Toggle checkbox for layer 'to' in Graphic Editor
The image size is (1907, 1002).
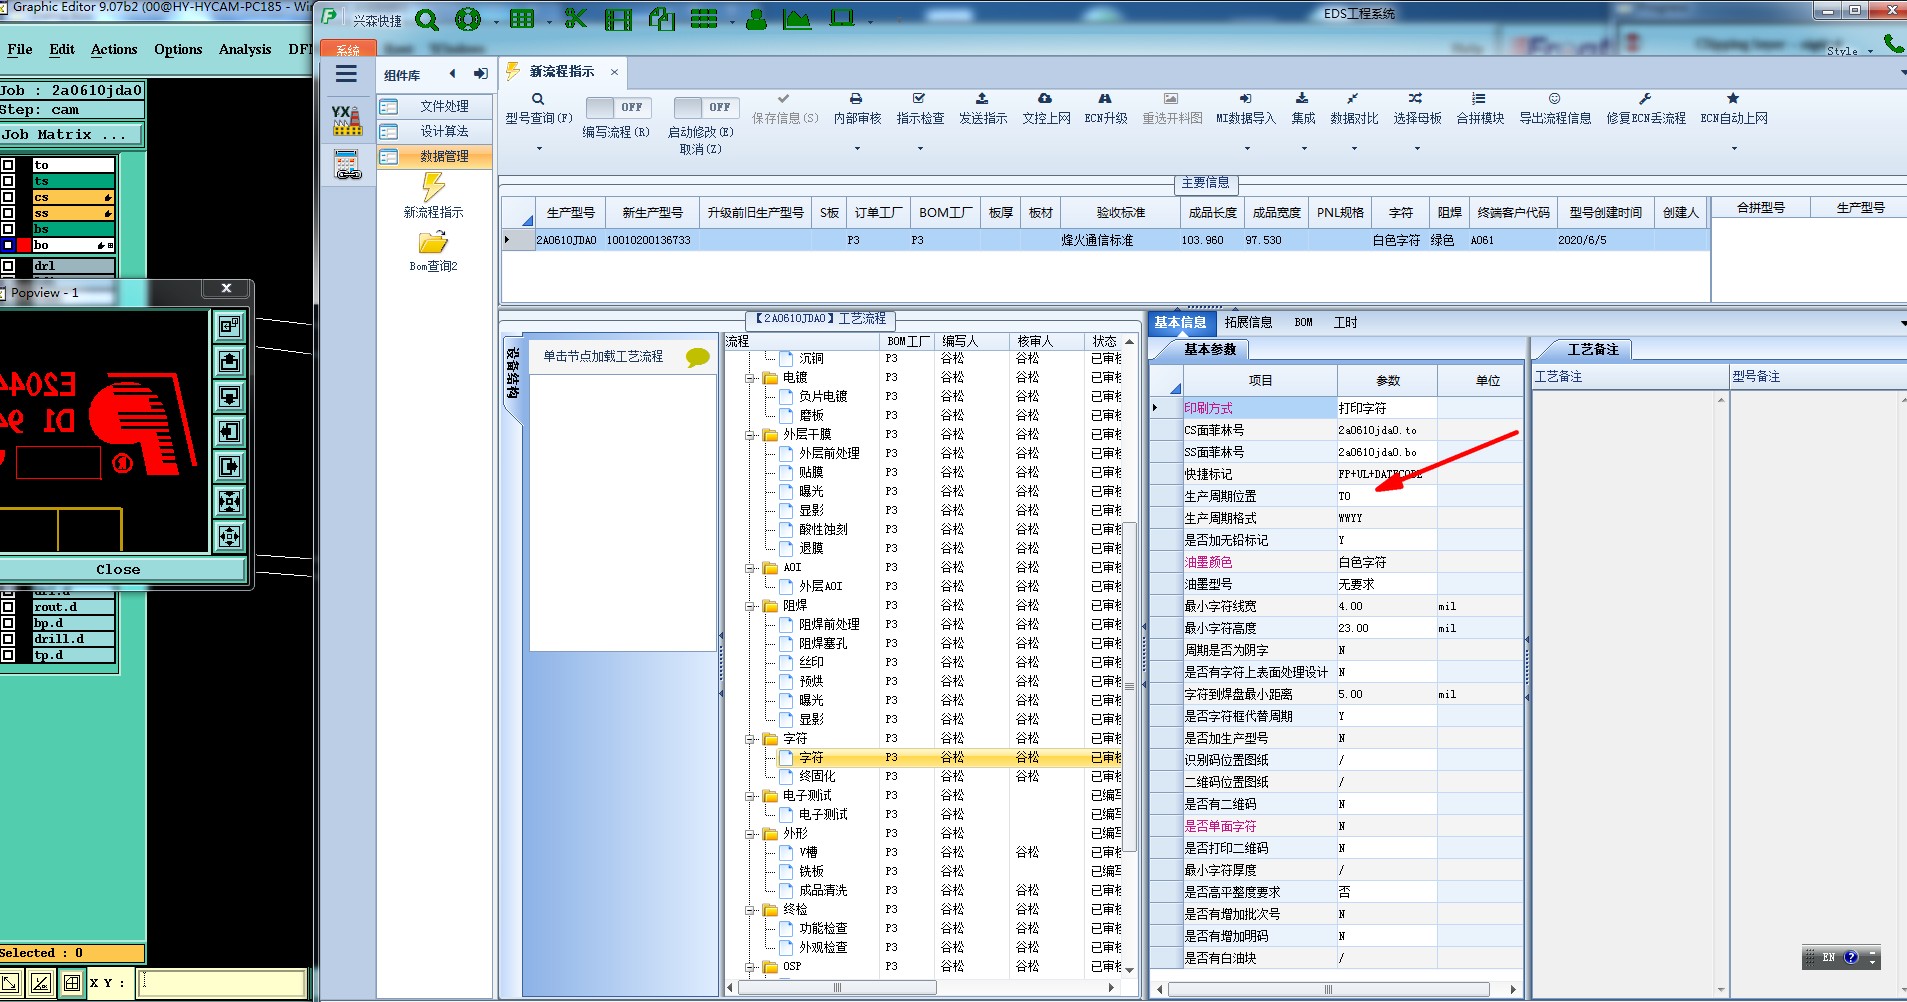click(8, 165)
